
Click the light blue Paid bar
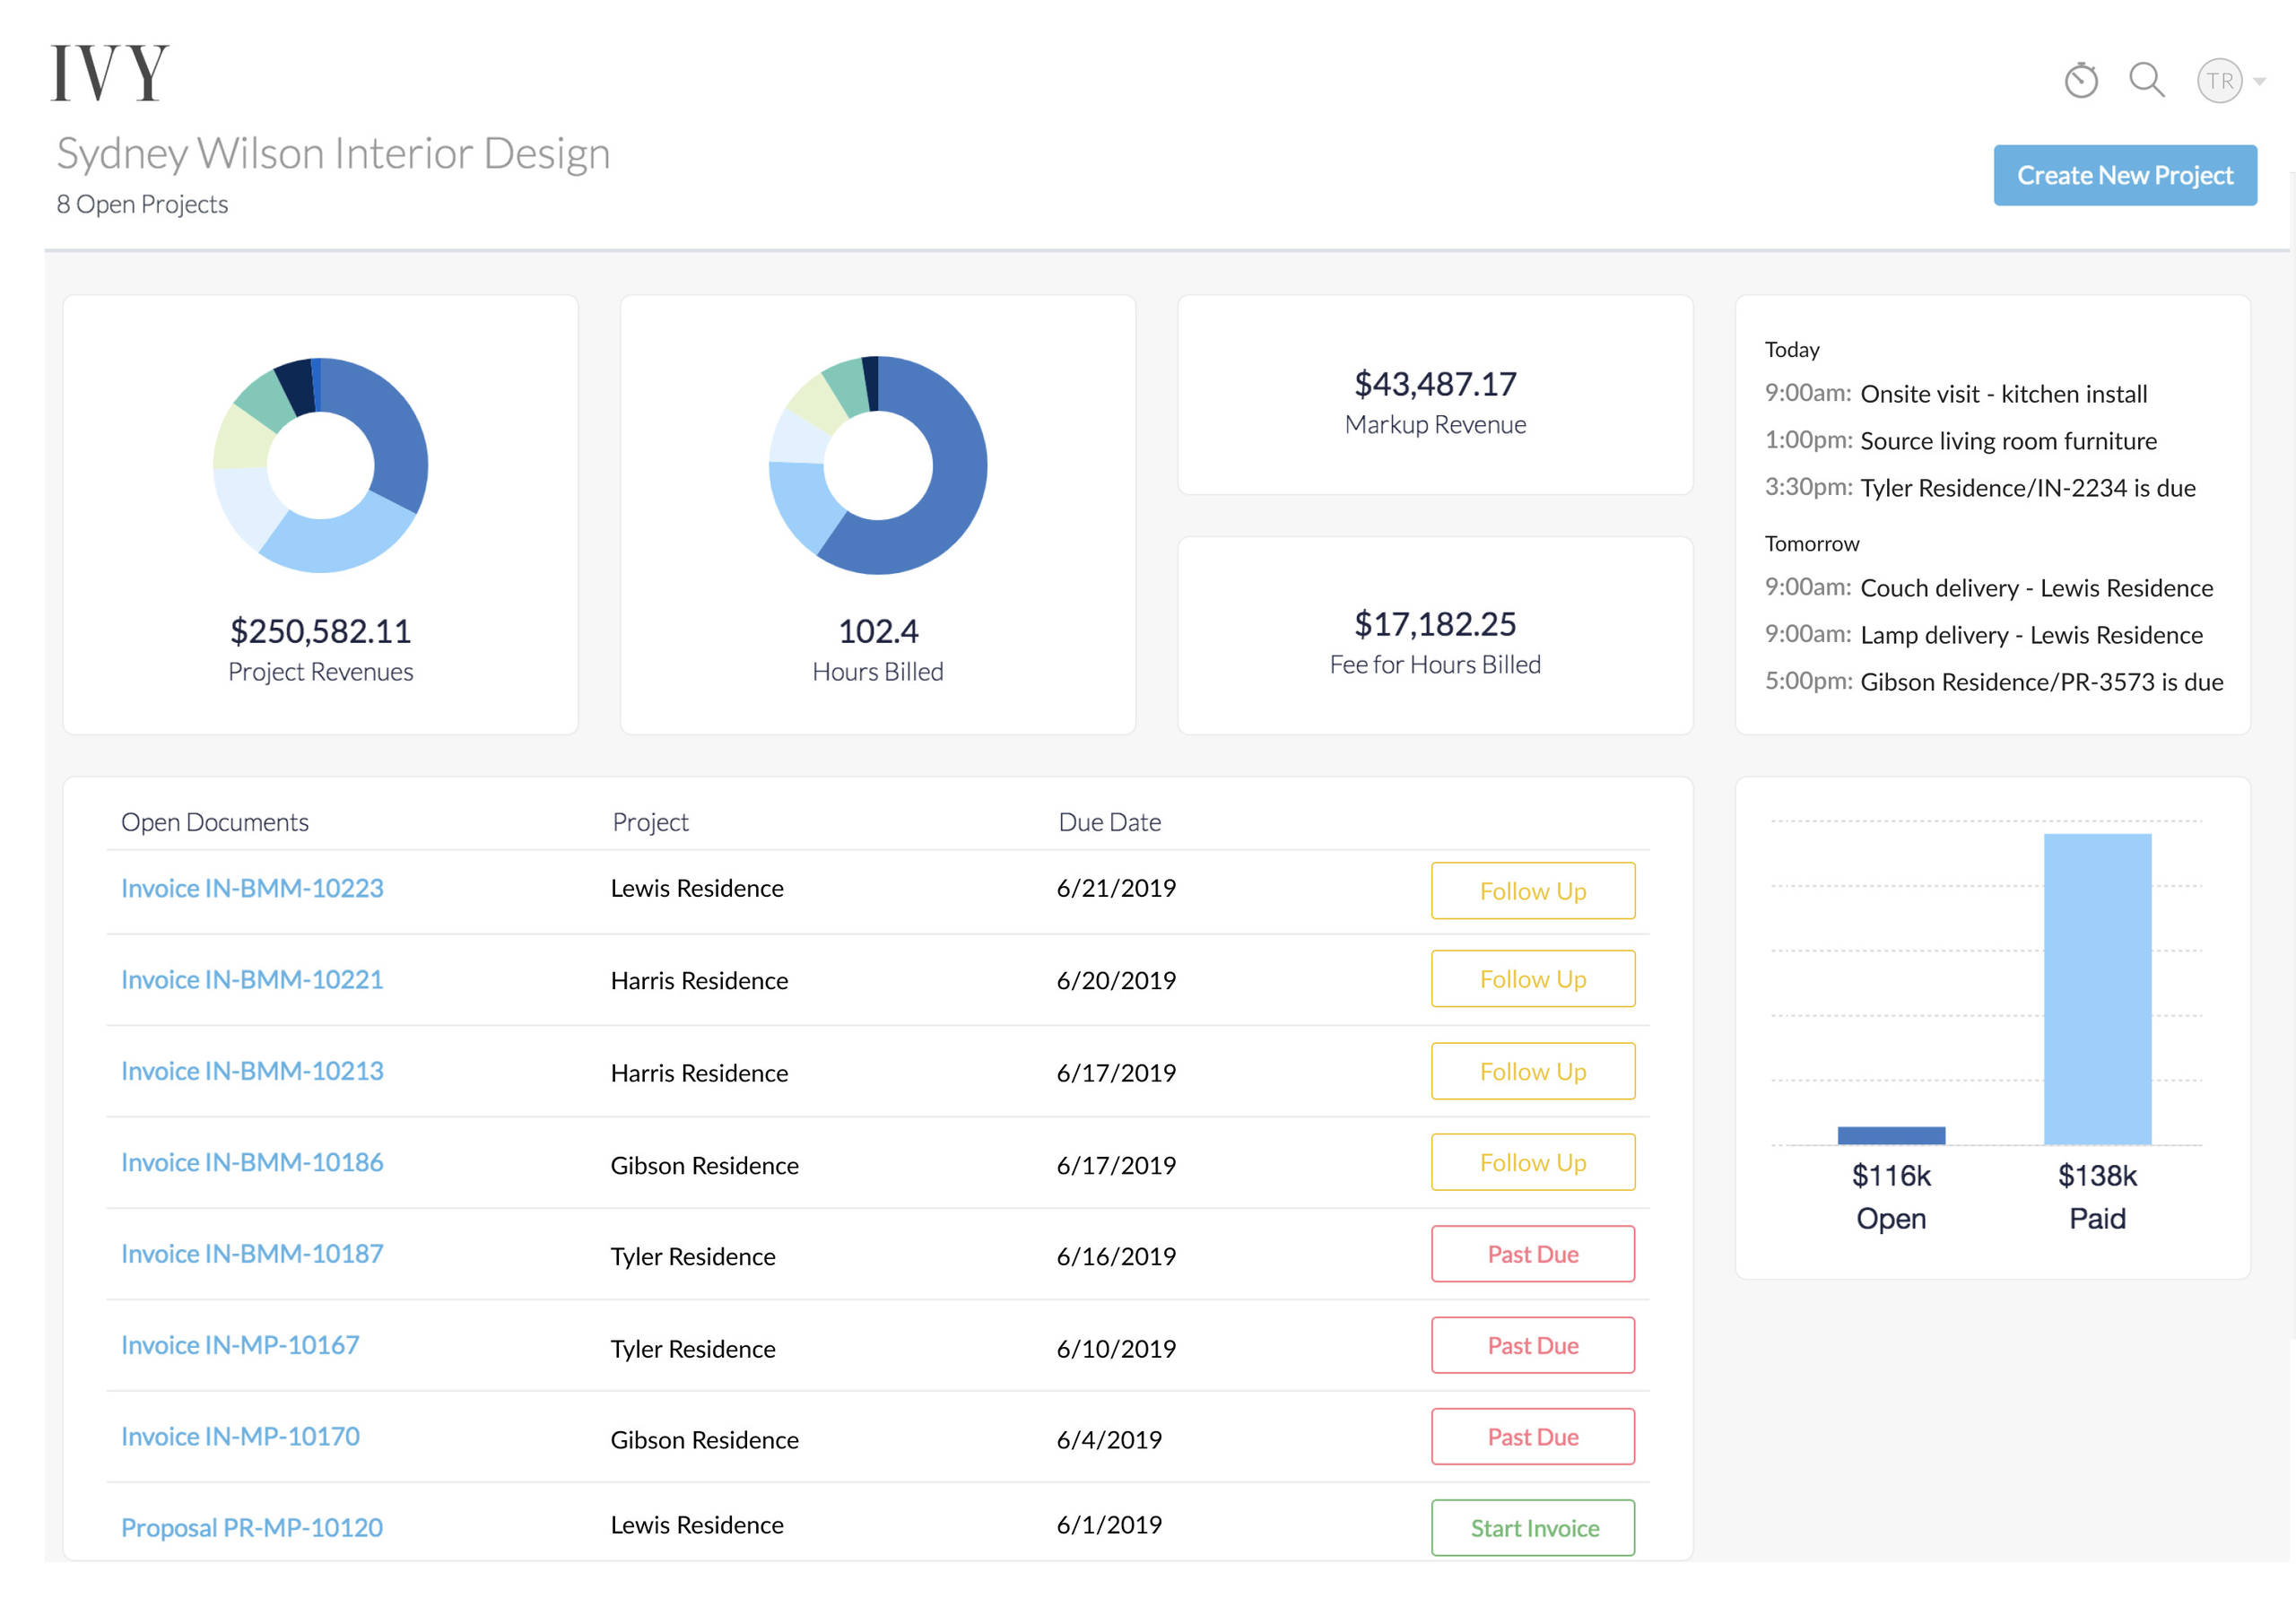point(2097,990)
